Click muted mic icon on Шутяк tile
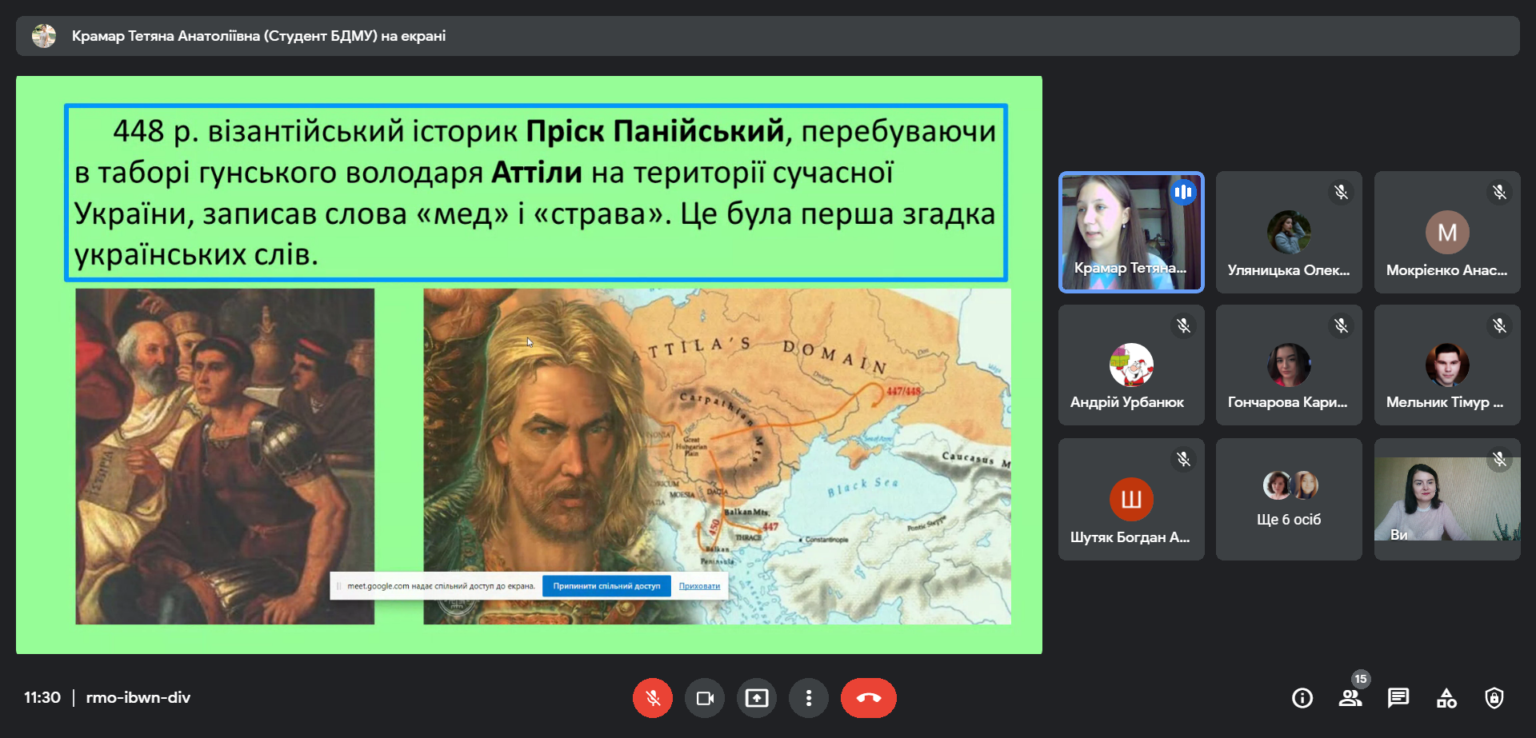 pos(1183,459)
